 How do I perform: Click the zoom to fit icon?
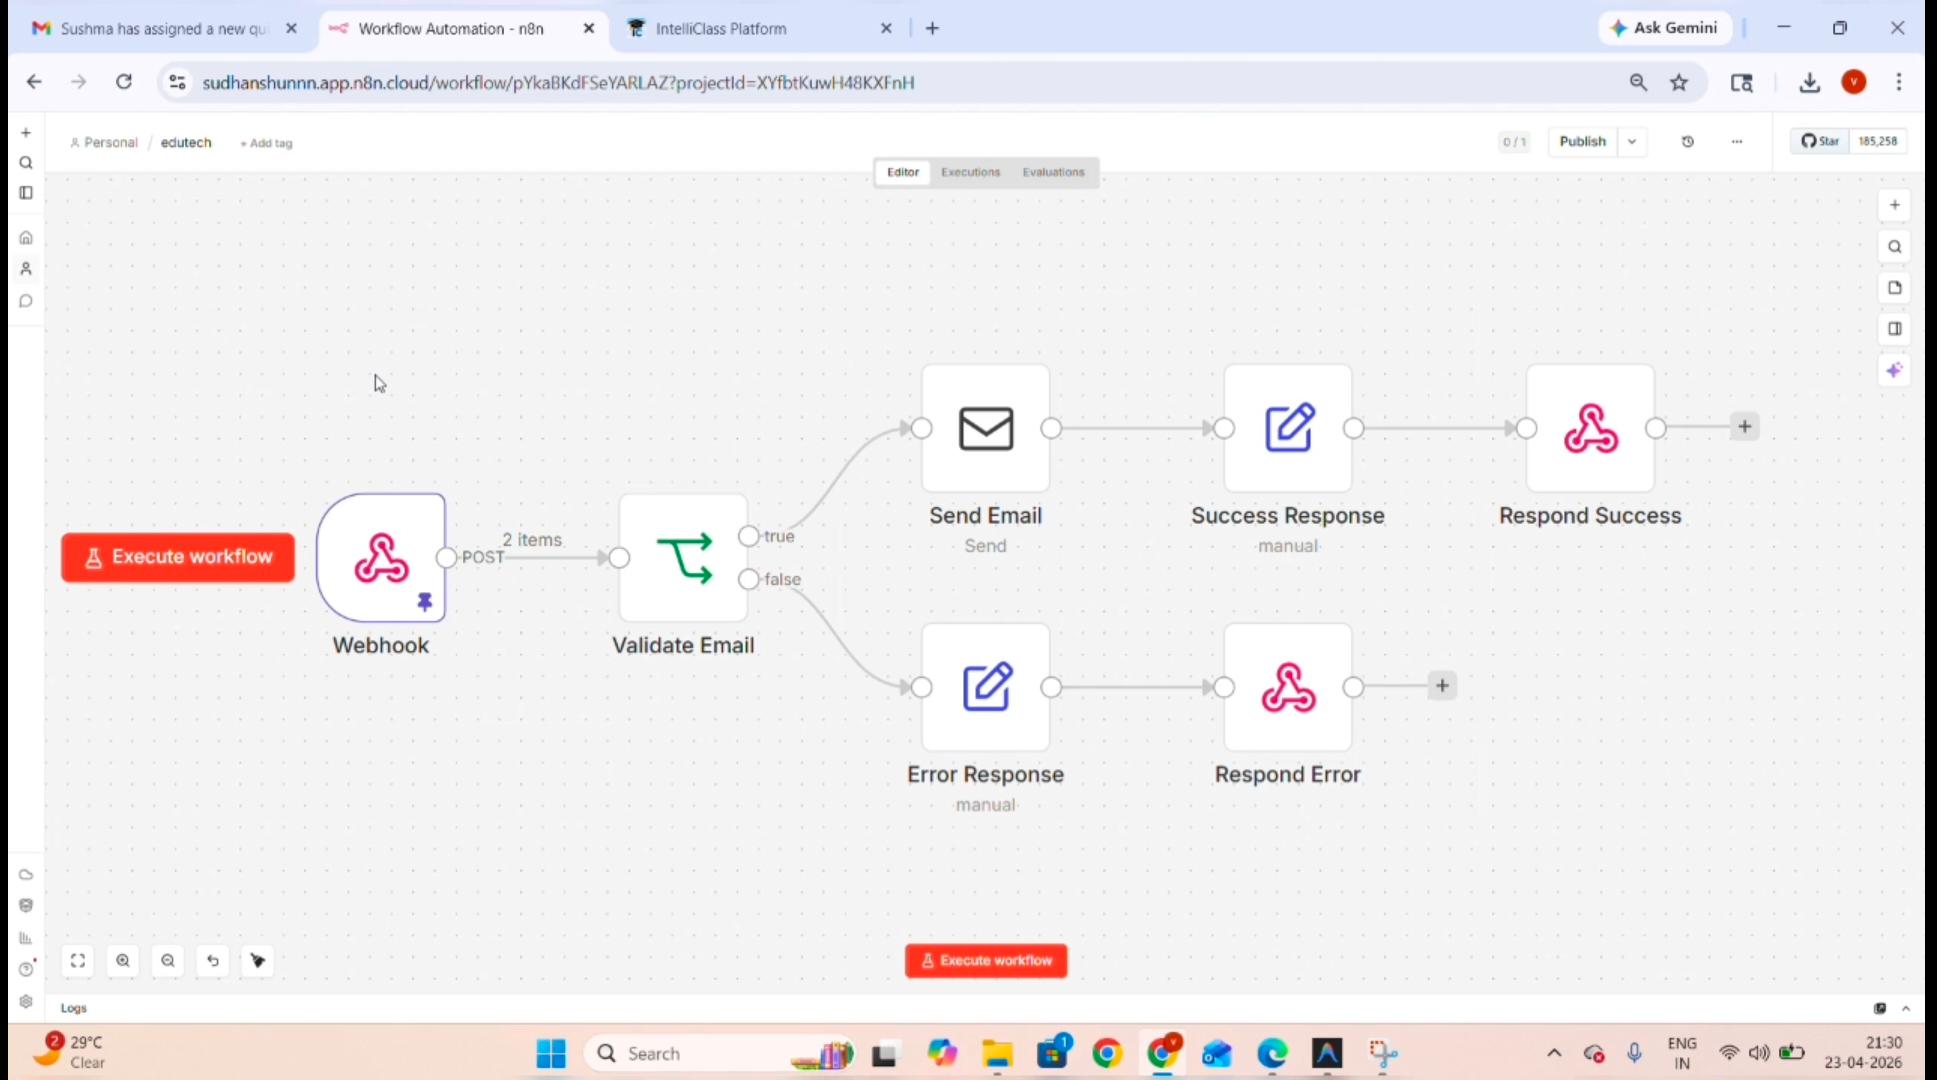(x=78, y=960)
